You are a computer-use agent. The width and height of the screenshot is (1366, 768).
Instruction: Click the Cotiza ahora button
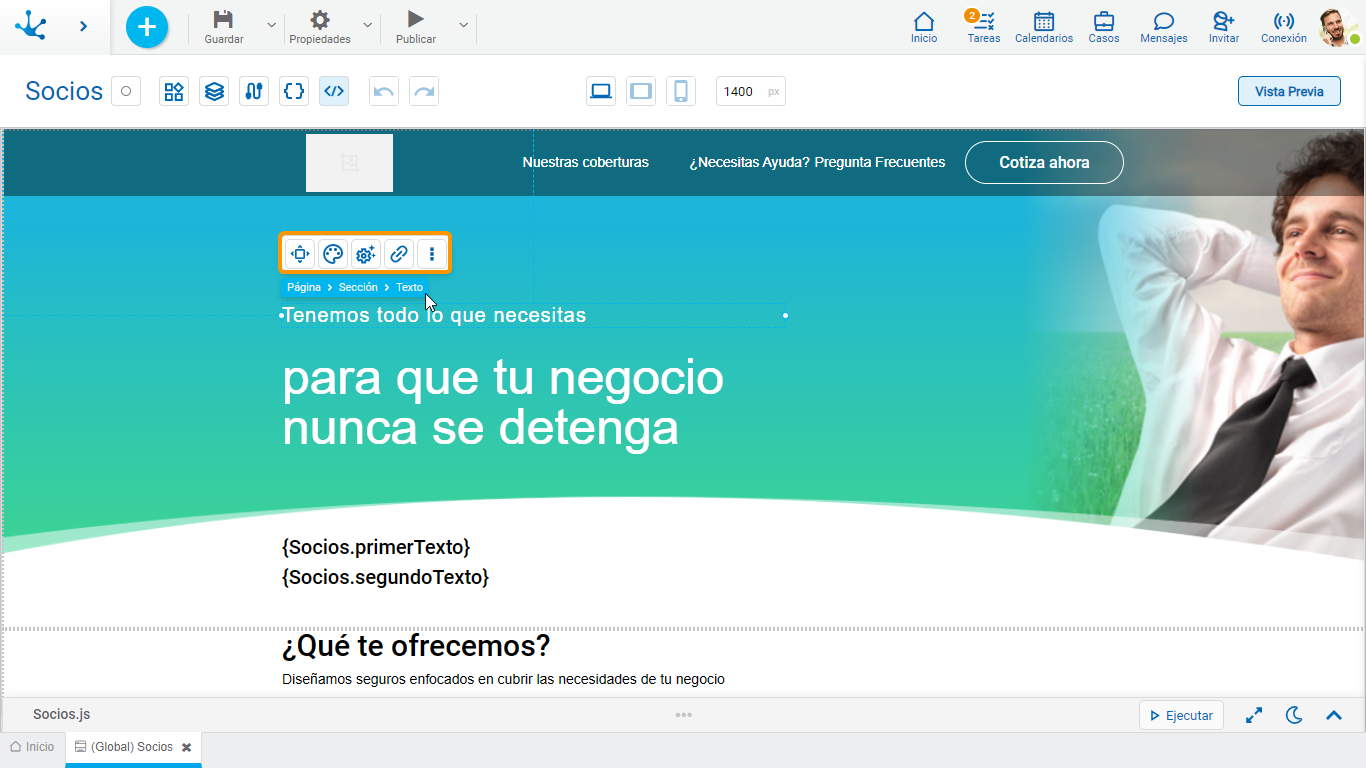pyautogui.click(x=1044, y=162)
